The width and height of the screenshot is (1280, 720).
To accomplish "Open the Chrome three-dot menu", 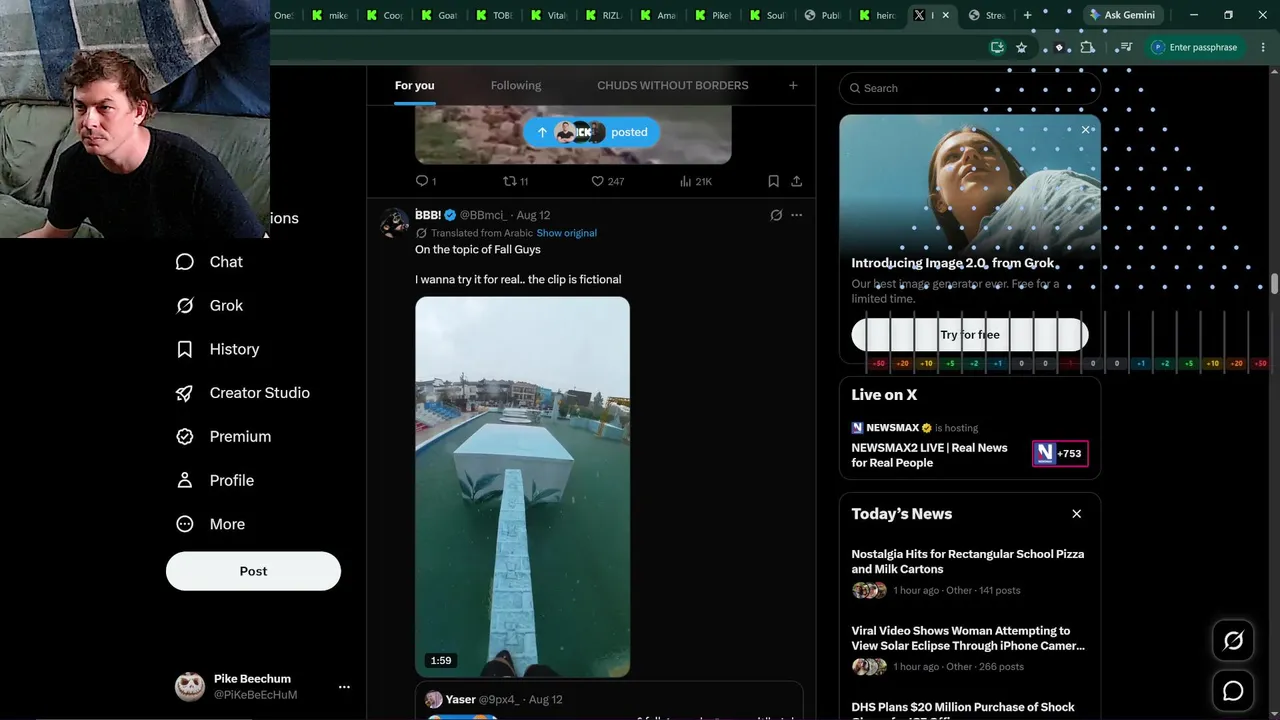I will pos(1264,47).
